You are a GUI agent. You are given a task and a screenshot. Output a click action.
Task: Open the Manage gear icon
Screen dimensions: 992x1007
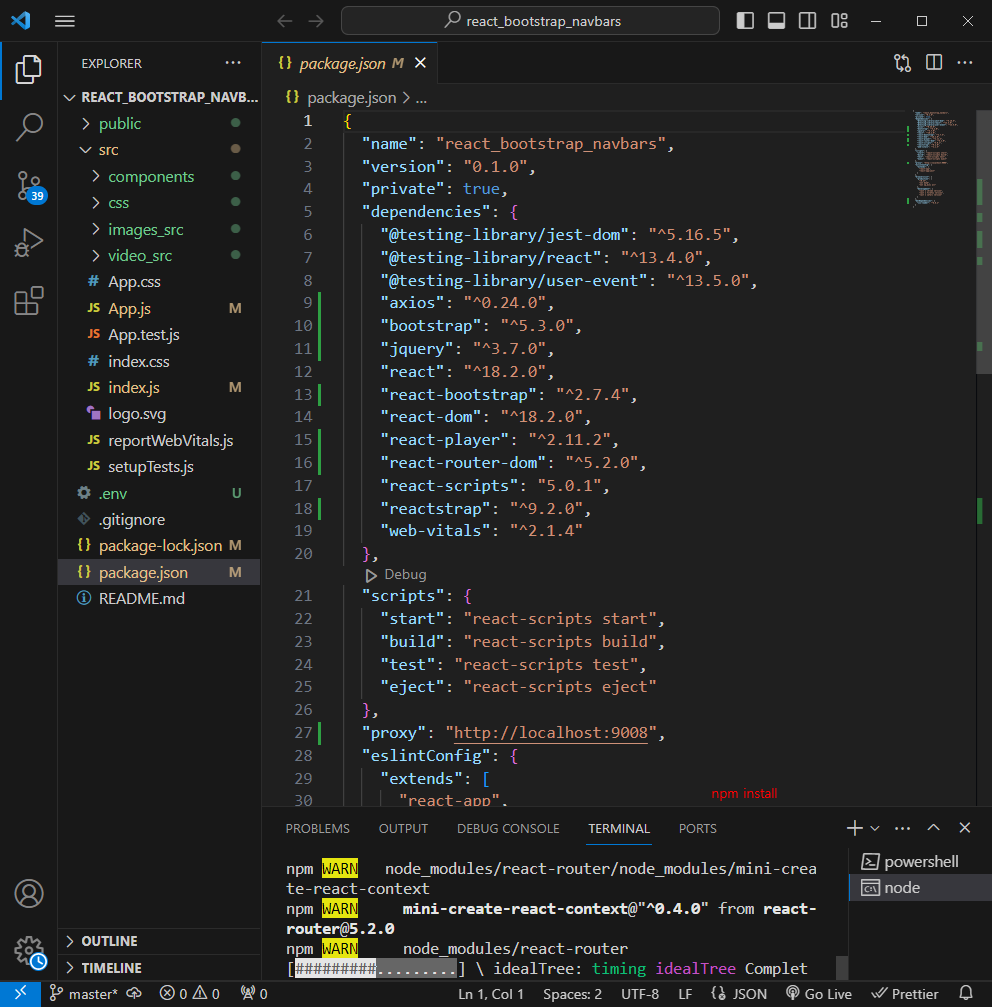click(30, 951)
